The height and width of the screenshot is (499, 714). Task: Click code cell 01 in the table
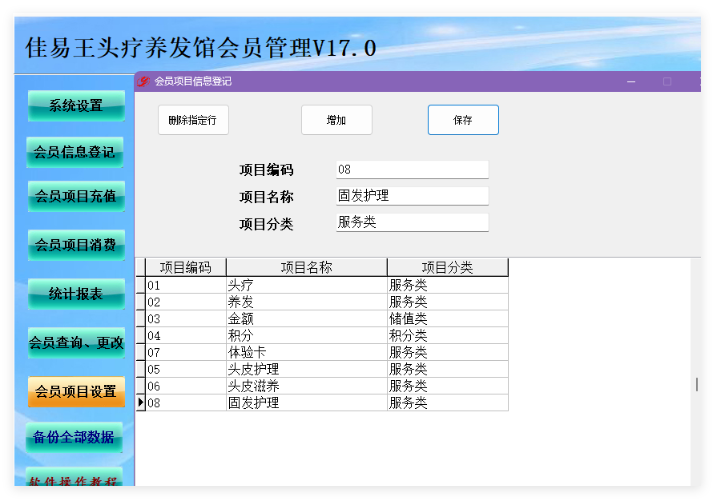coord(186,285)
